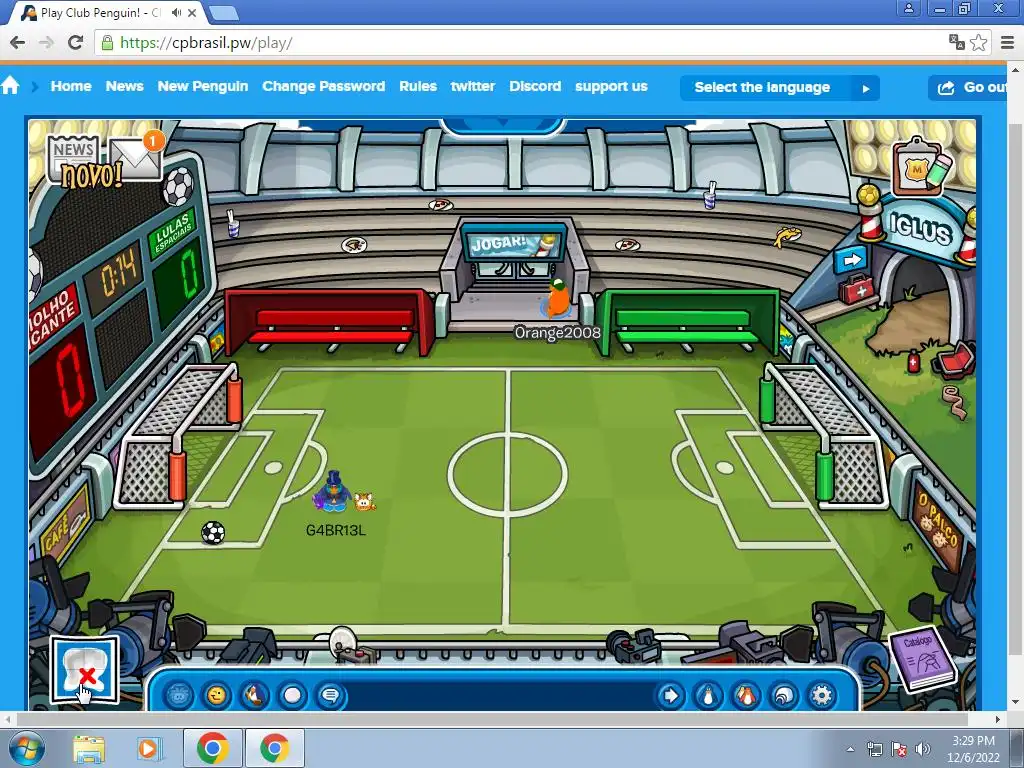
Task: Show hidden tray icons arrow
Action: click(x=850, y=749)
